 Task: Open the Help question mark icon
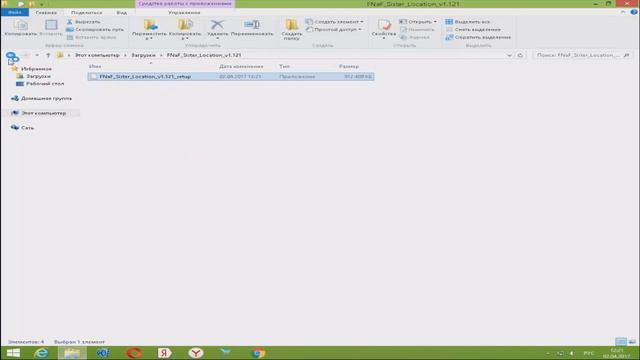[x=633, y=12]
